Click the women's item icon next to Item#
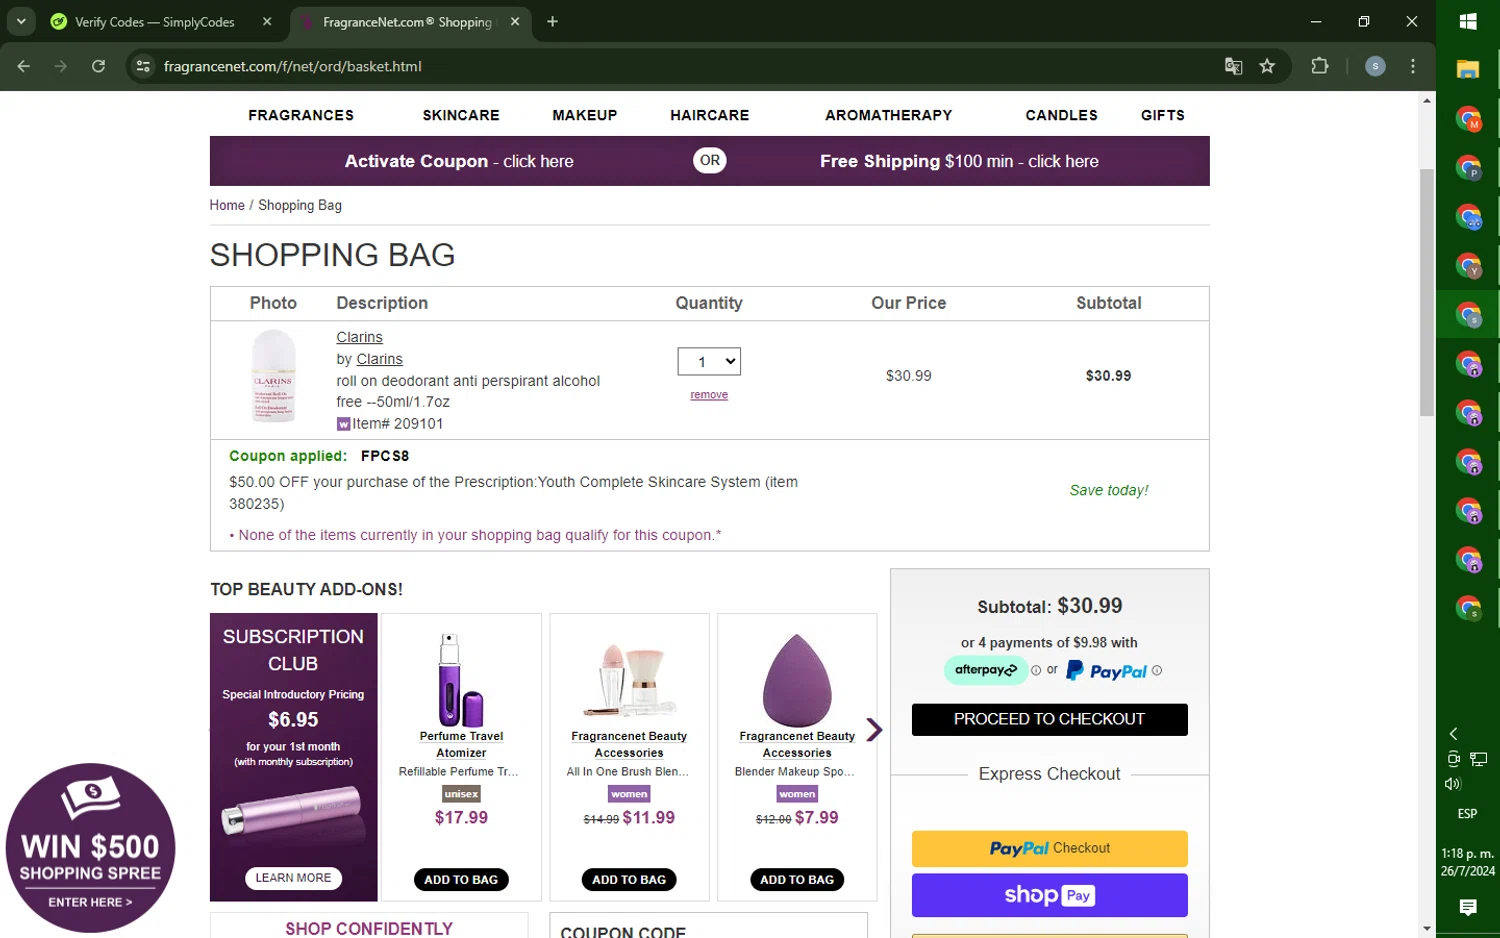Screen dimensions: 1500x938 (343, 424)
